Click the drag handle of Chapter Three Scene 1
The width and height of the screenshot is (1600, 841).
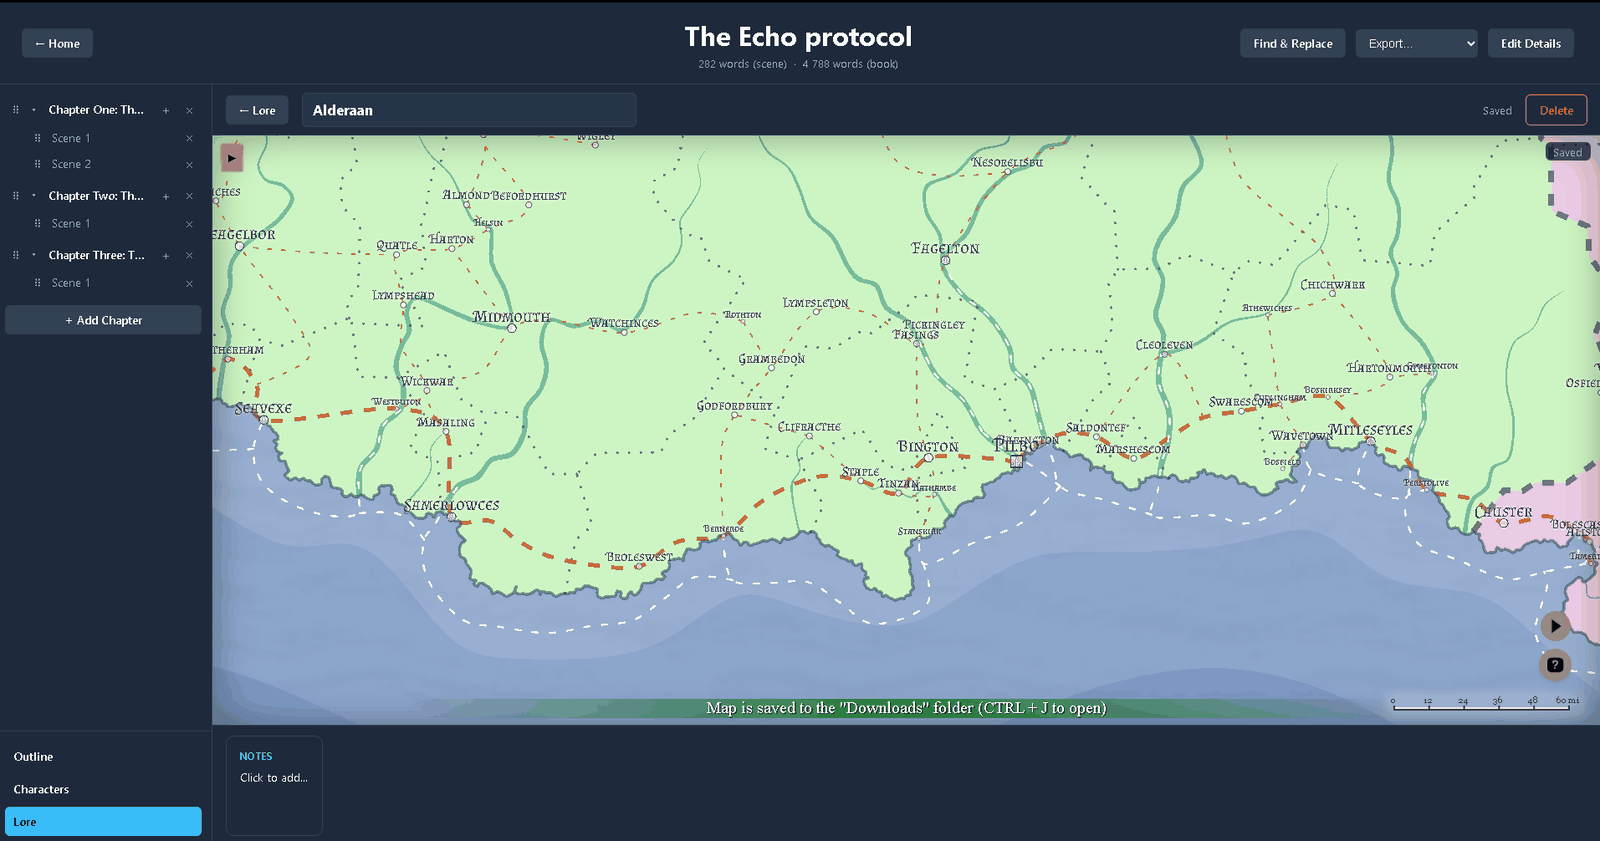pyautogui.click(x=38, y=283)
